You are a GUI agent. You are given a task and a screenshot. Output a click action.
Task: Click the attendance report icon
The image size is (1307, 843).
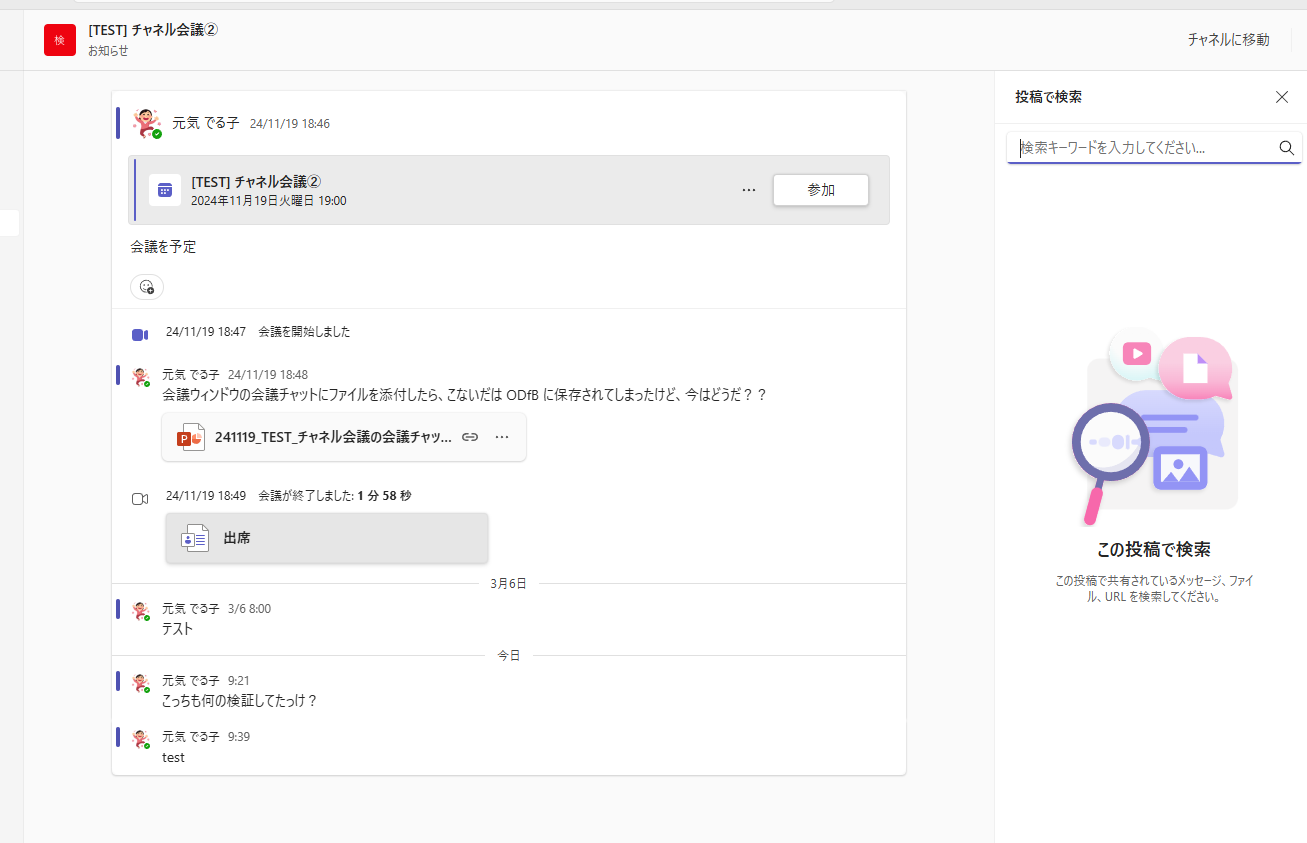pyautogui.click(x=194, y=538)
